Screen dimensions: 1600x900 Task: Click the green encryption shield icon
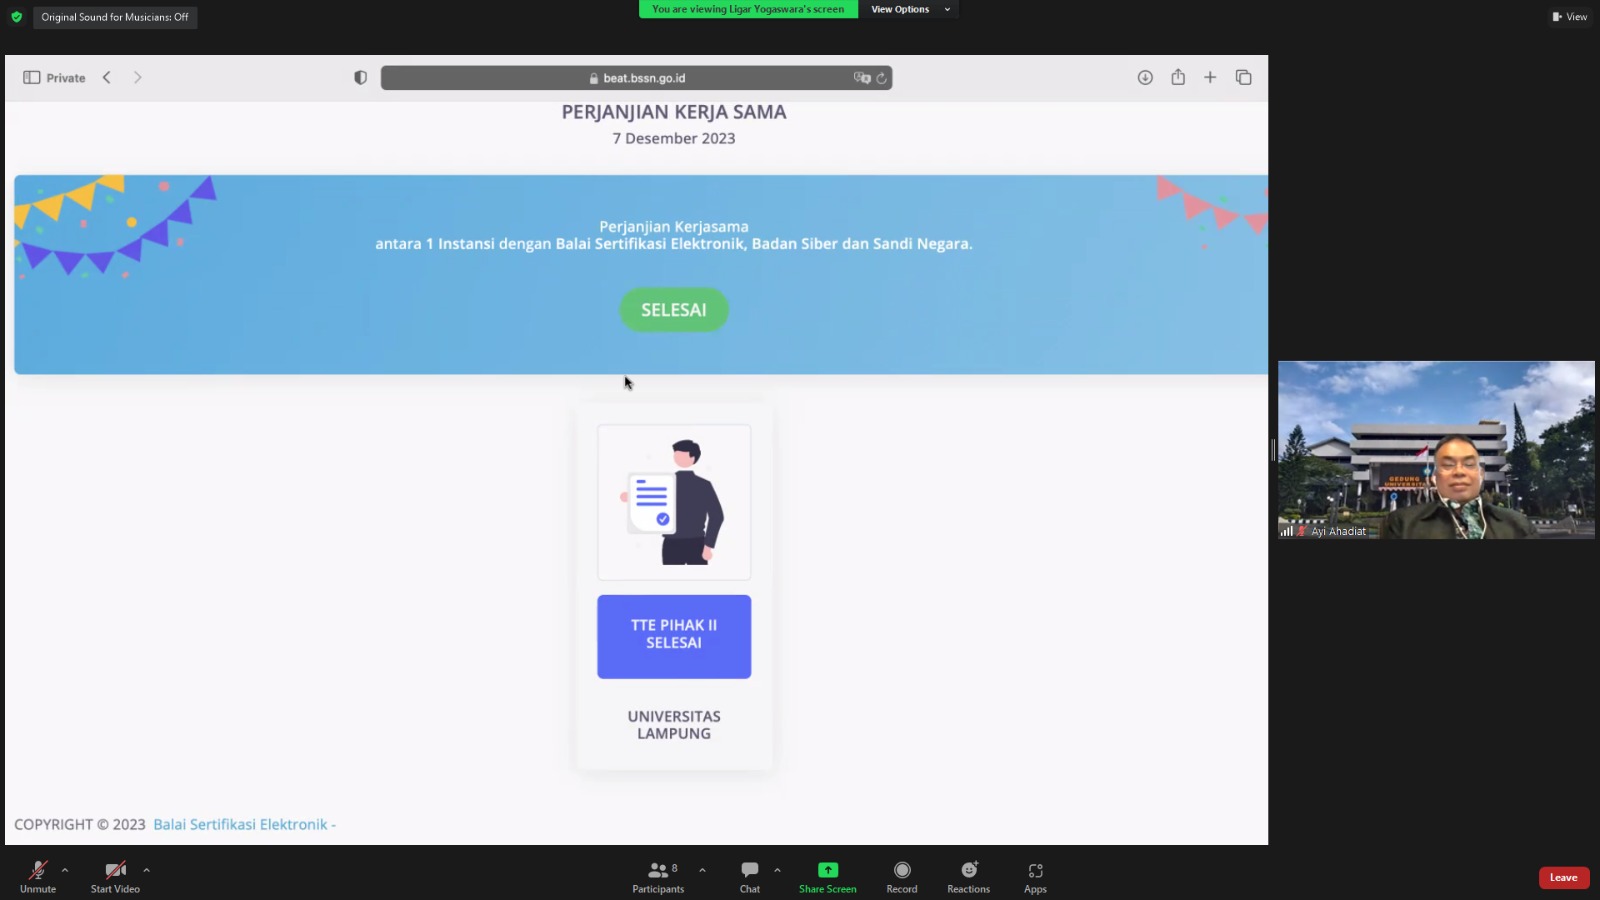coord(16,17)
